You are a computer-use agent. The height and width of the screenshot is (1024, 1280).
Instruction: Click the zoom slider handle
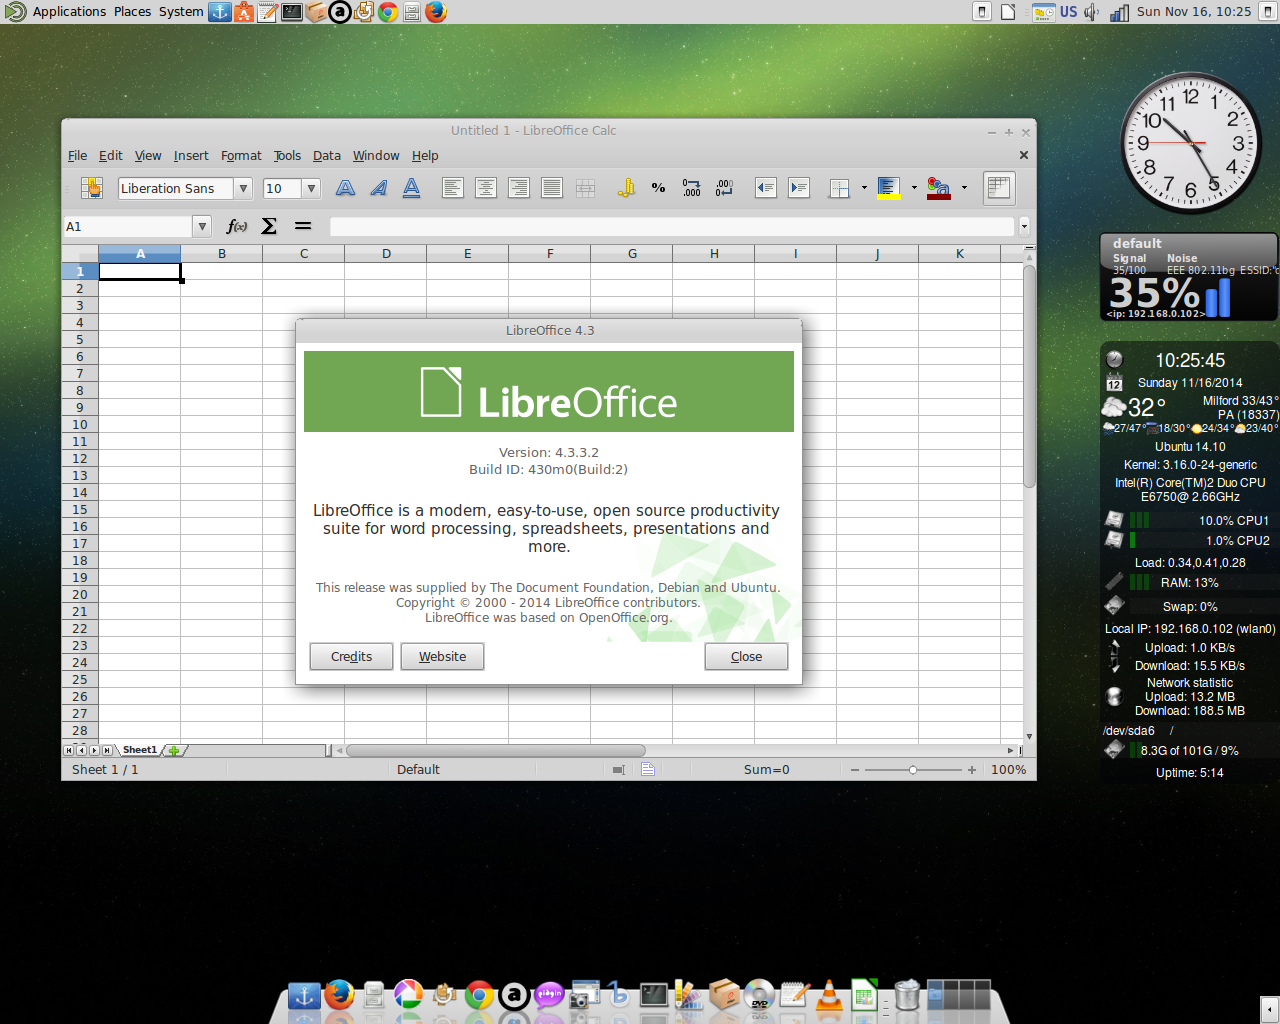coord(912,770)
